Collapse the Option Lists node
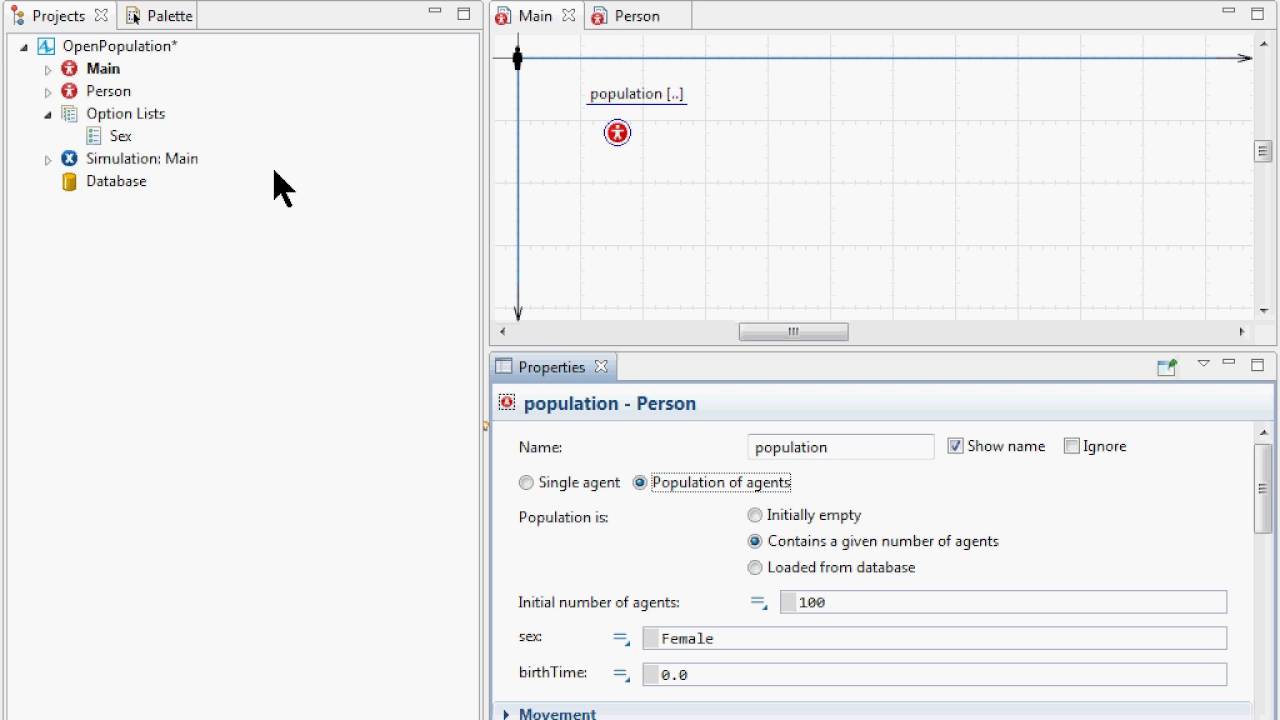This screenshot has height=720, width=1280. (47, 114)
